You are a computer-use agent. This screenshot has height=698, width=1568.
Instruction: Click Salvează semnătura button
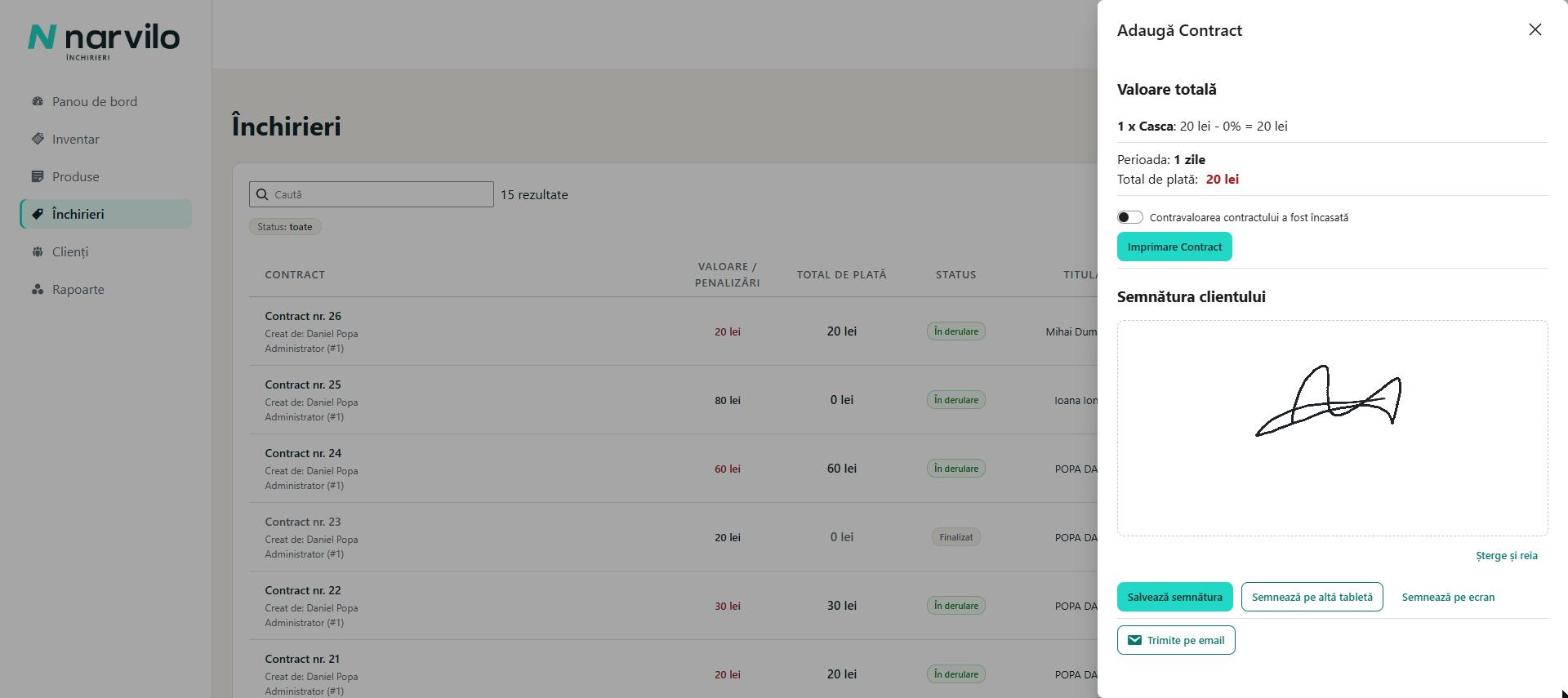coord(1175,597)
